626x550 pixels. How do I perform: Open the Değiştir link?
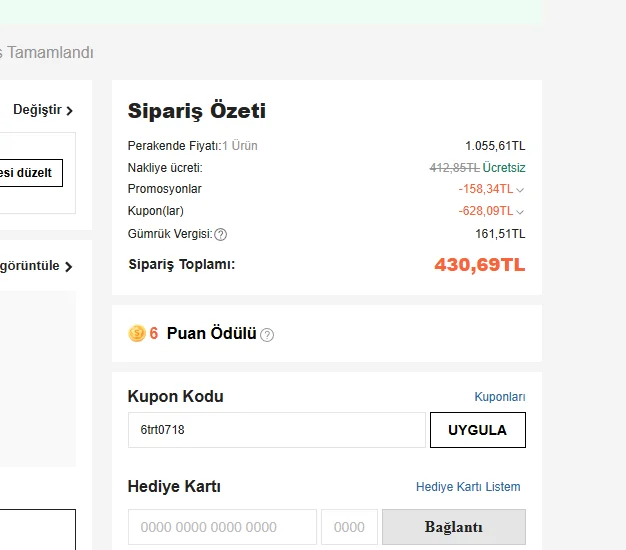coord(42,110)
